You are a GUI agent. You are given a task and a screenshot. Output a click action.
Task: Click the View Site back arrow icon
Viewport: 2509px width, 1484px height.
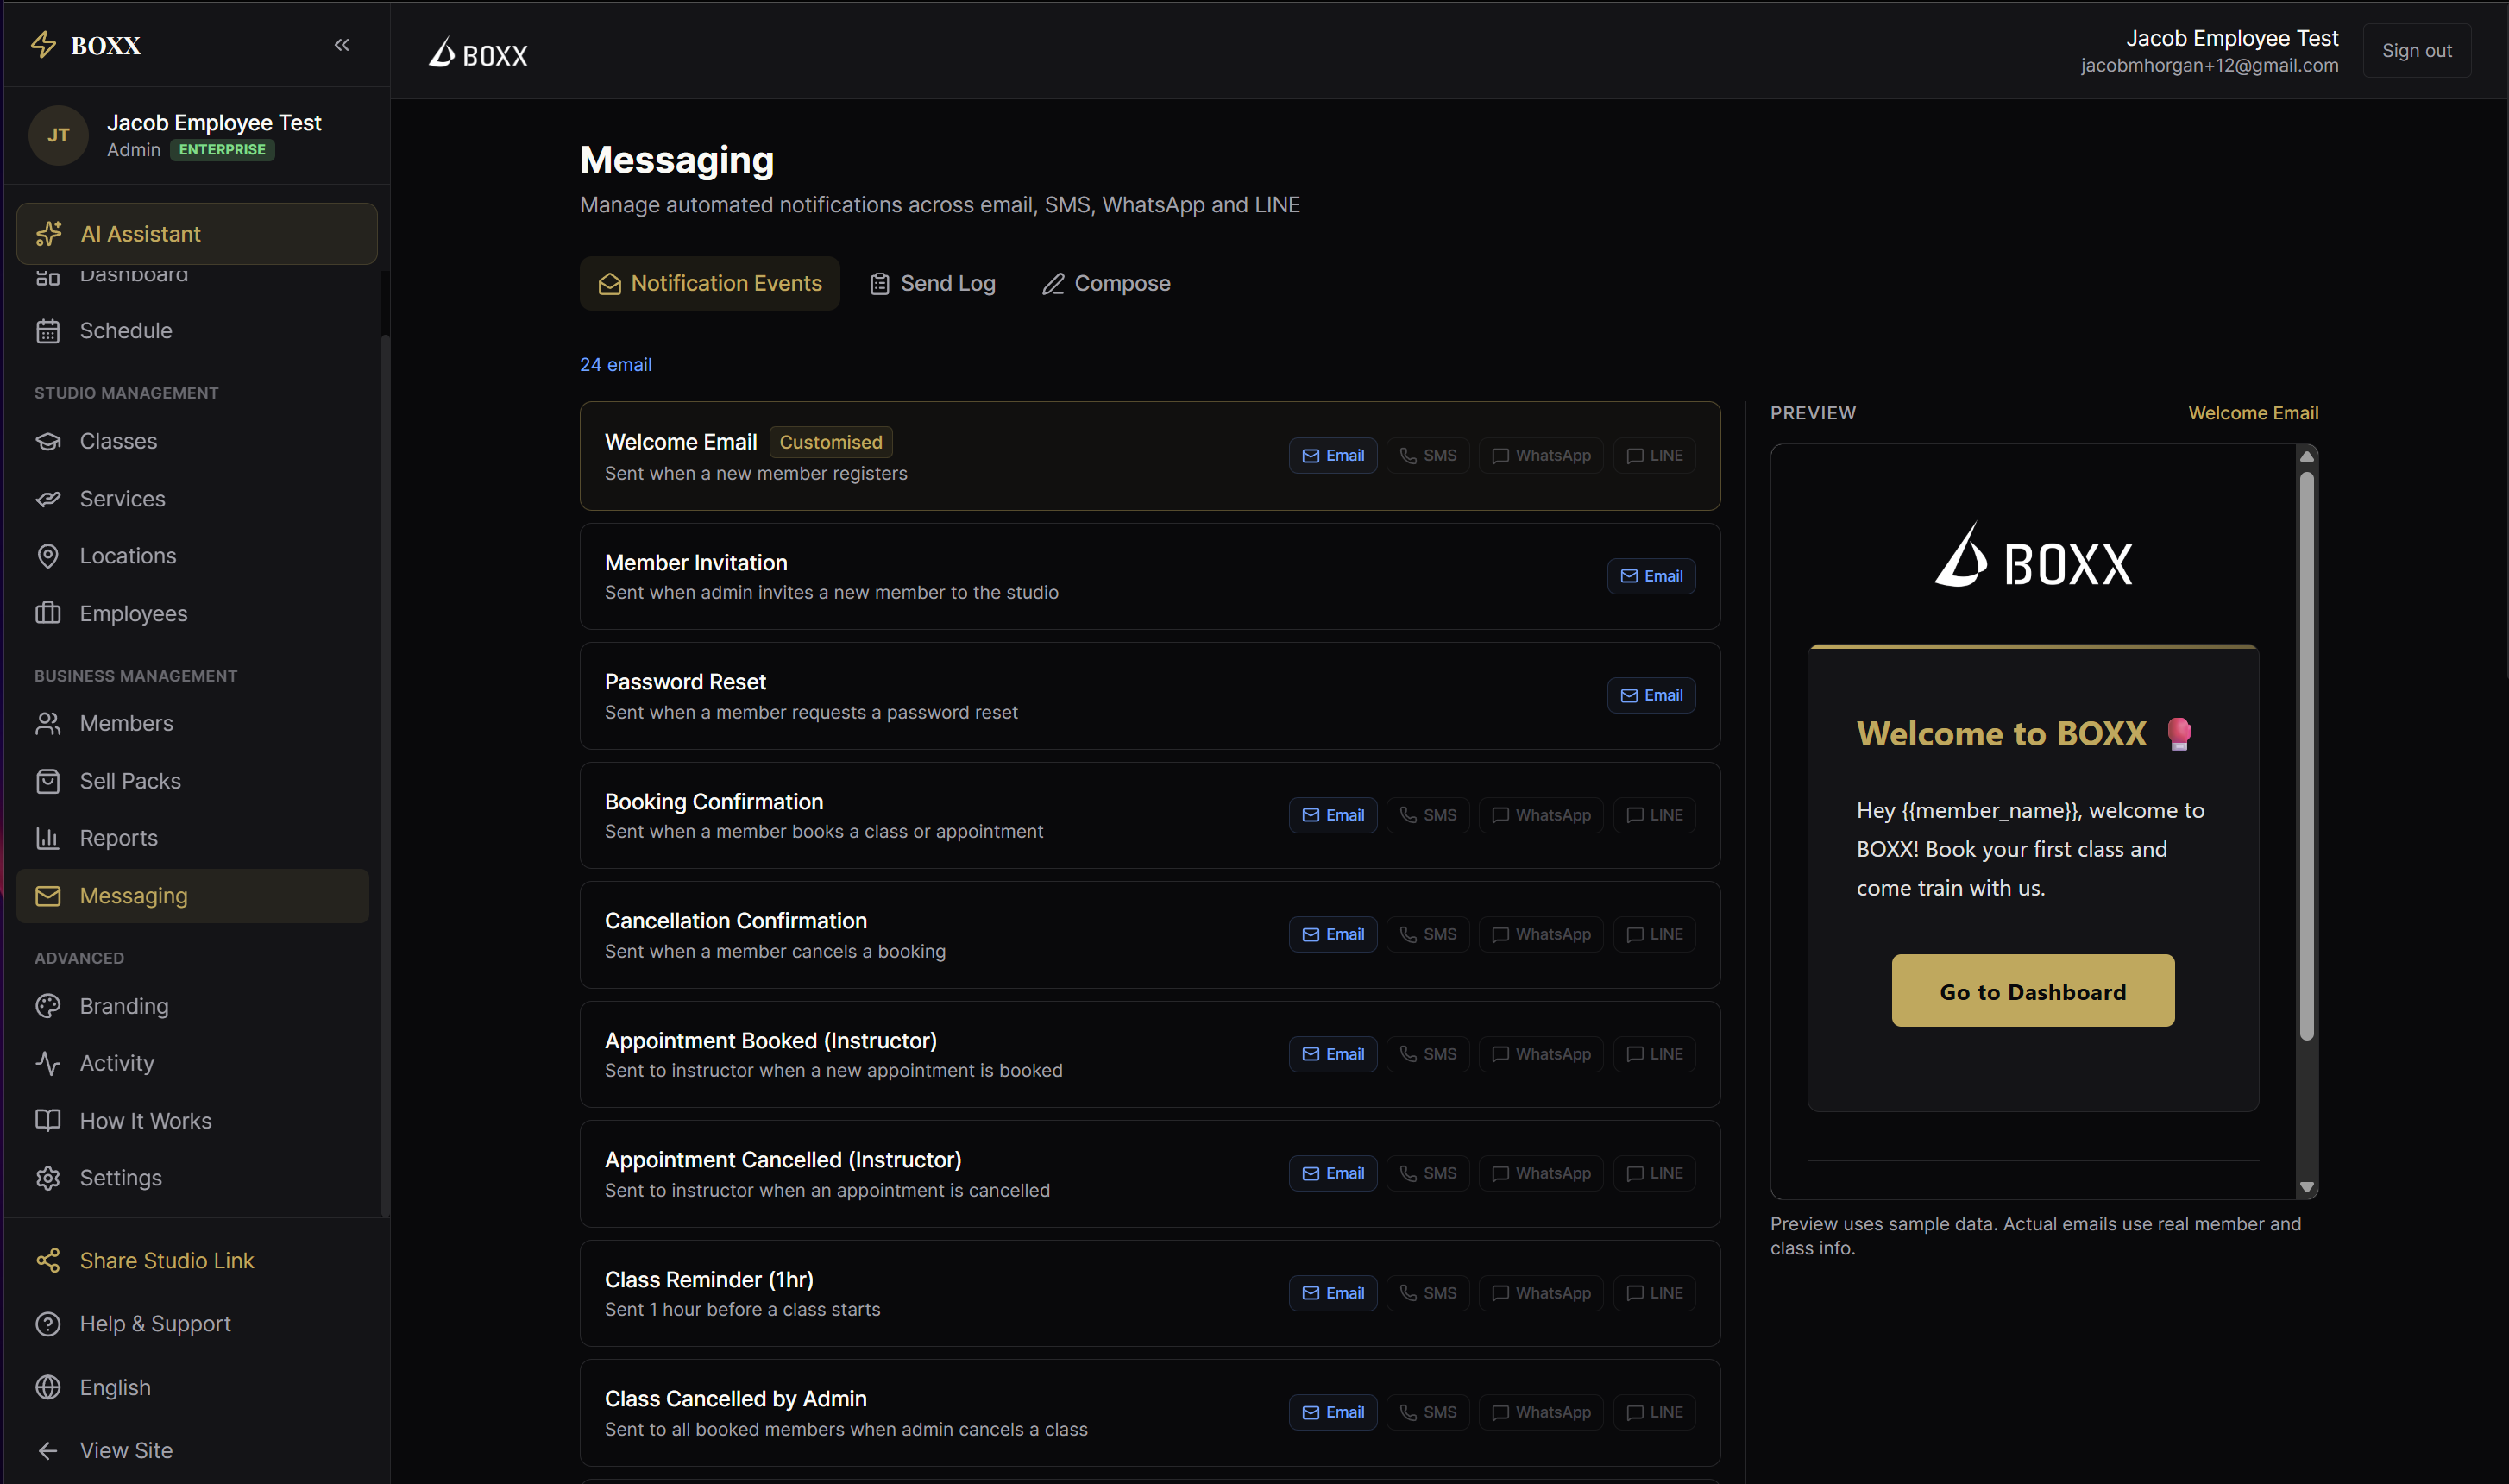[48, 1450]
